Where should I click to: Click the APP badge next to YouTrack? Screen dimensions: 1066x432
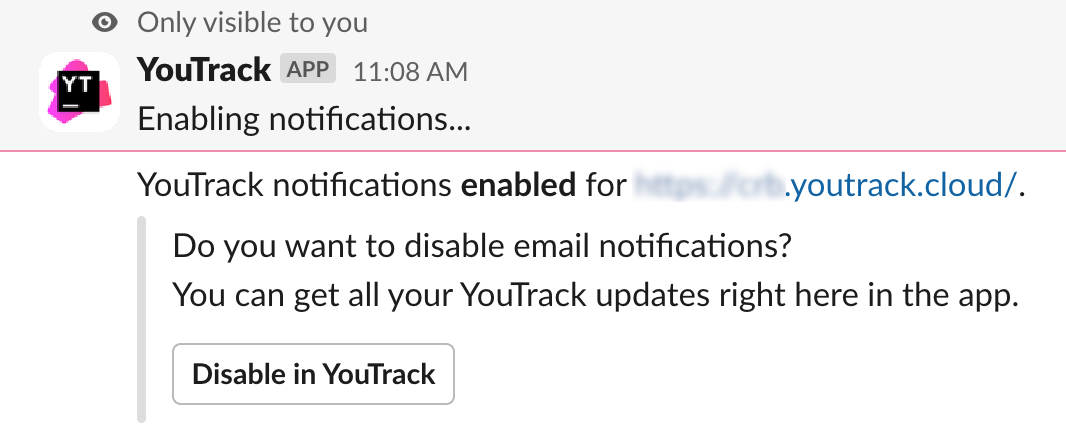pos(308,70)
